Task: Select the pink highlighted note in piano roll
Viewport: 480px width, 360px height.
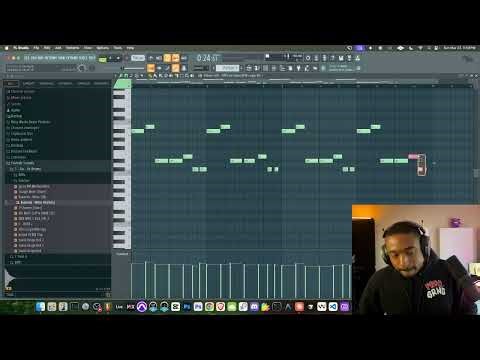Action: point(413,156)
